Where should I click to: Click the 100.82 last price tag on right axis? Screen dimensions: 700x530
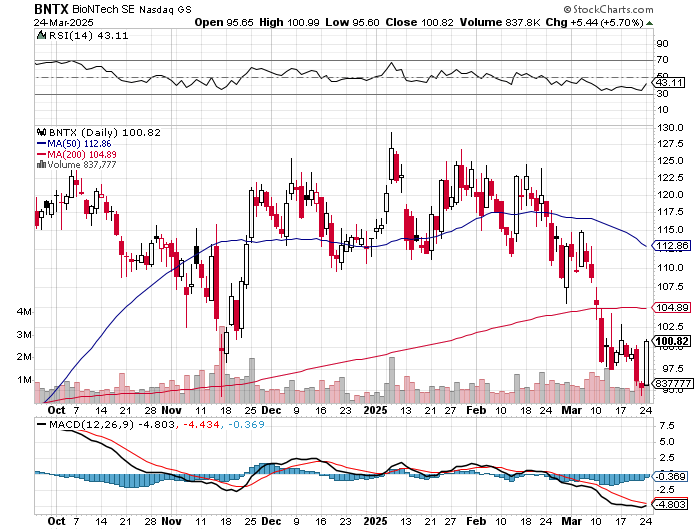point(673,342)
